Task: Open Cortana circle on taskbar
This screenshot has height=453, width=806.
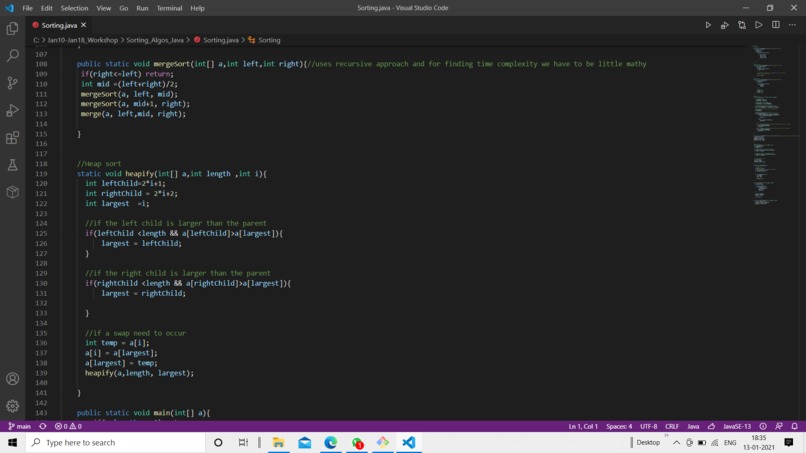Action: click(x=218, y=442)
